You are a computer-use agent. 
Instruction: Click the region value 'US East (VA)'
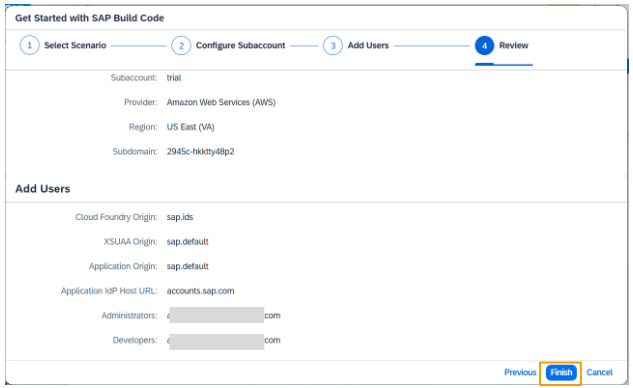point(191,127)
